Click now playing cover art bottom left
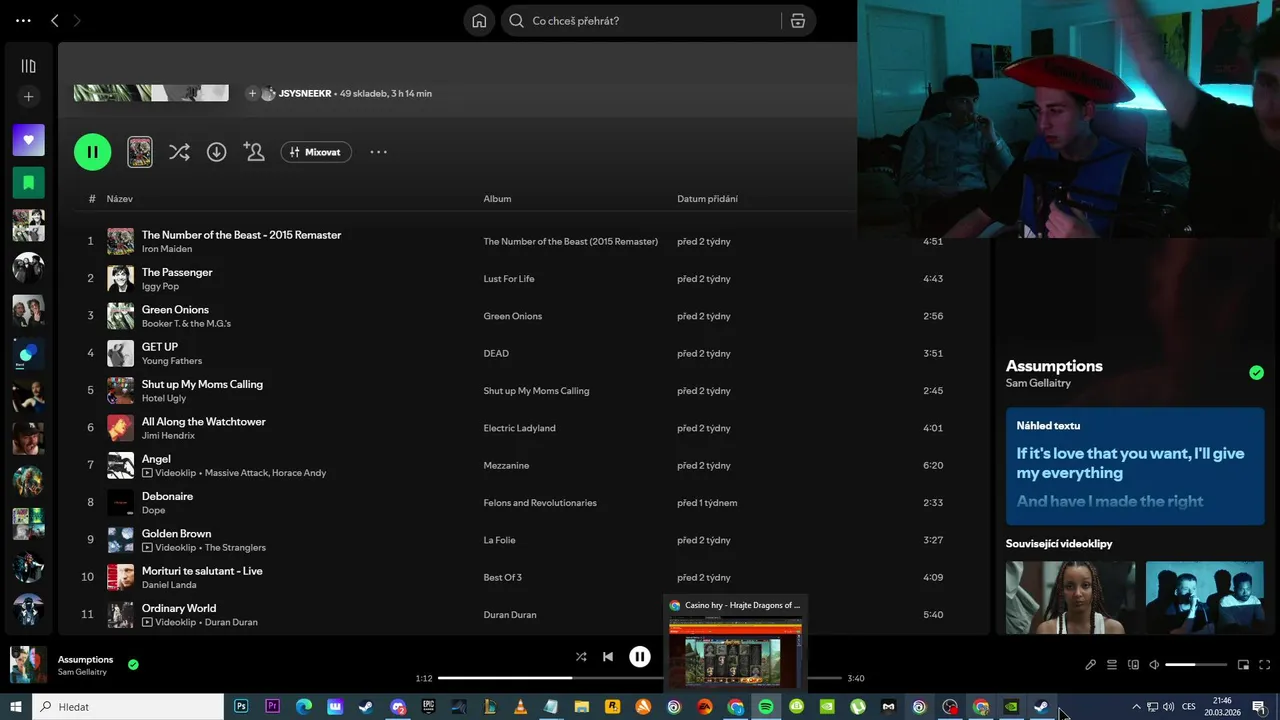 [28, 665]
